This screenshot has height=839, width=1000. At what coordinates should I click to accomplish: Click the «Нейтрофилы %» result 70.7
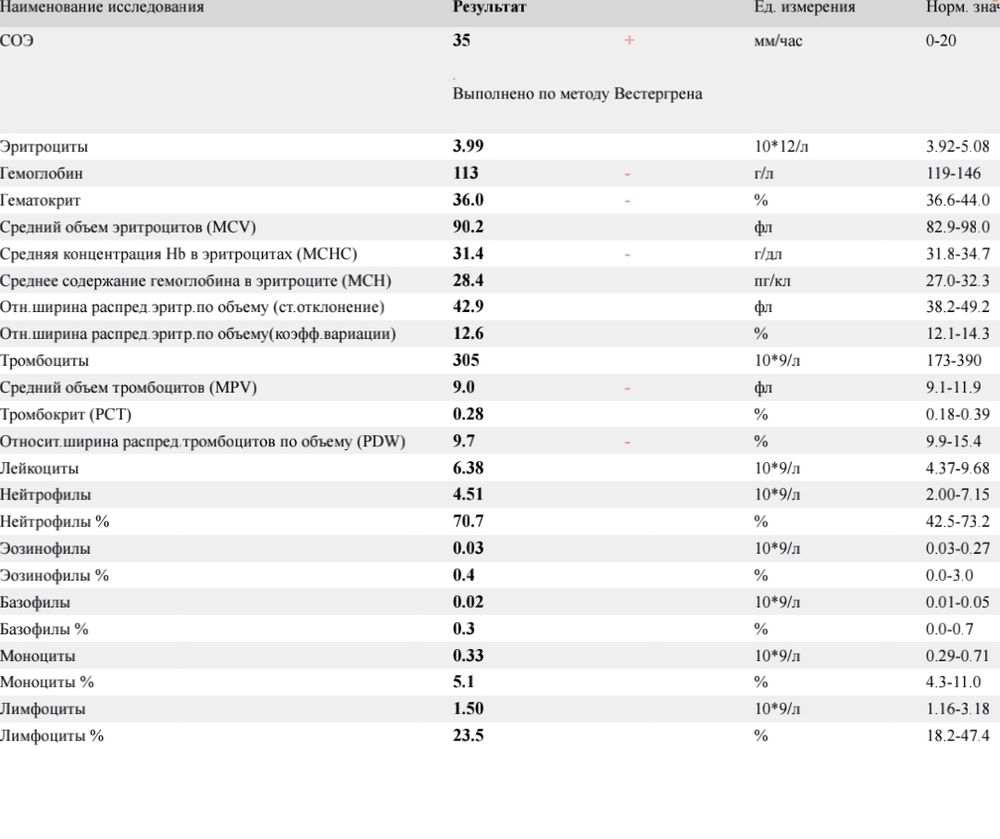(x=468, y=521)
